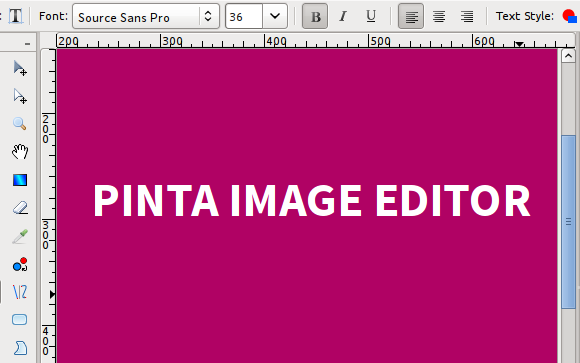Image resolution: width=580 pixels, height=363 pixels.
Task: Click the 300 mark on vertical ruler
Action: click(45, 235)
